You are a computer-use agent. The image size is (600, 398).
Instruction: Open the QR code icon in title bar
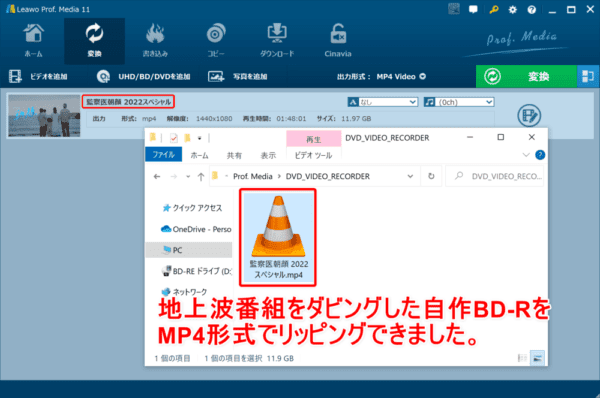(x=454, y=9)
